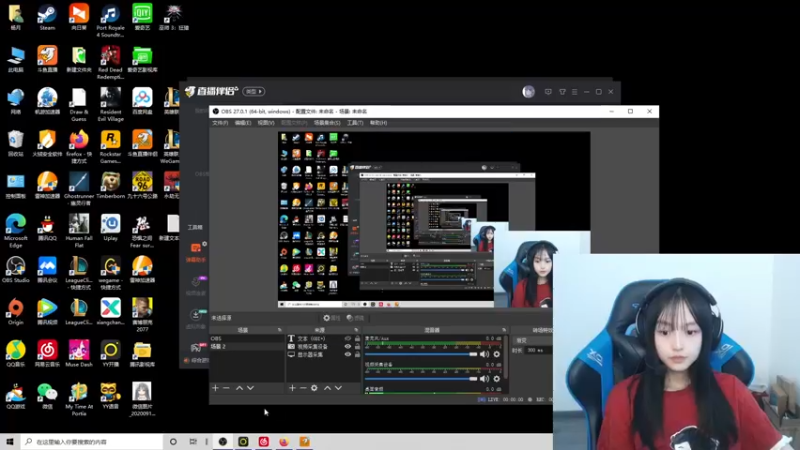The height and width of the screenshot is (450, 800).
Task: Open Rockstar Games launcher desktop icon
Action: [110, 147]
